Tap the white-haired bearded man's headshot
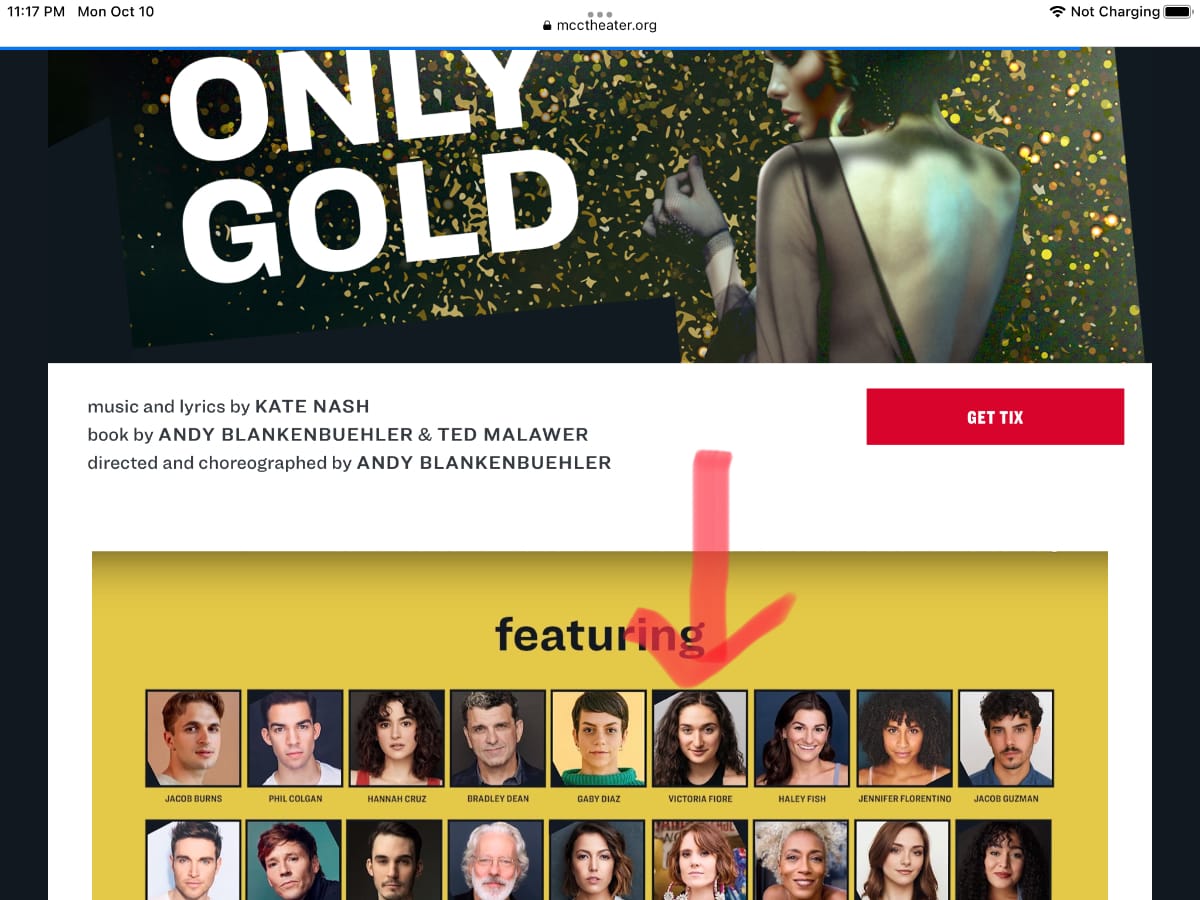Image resolution: width=1200 pixels, height=900 pixels. coord(496,860)
